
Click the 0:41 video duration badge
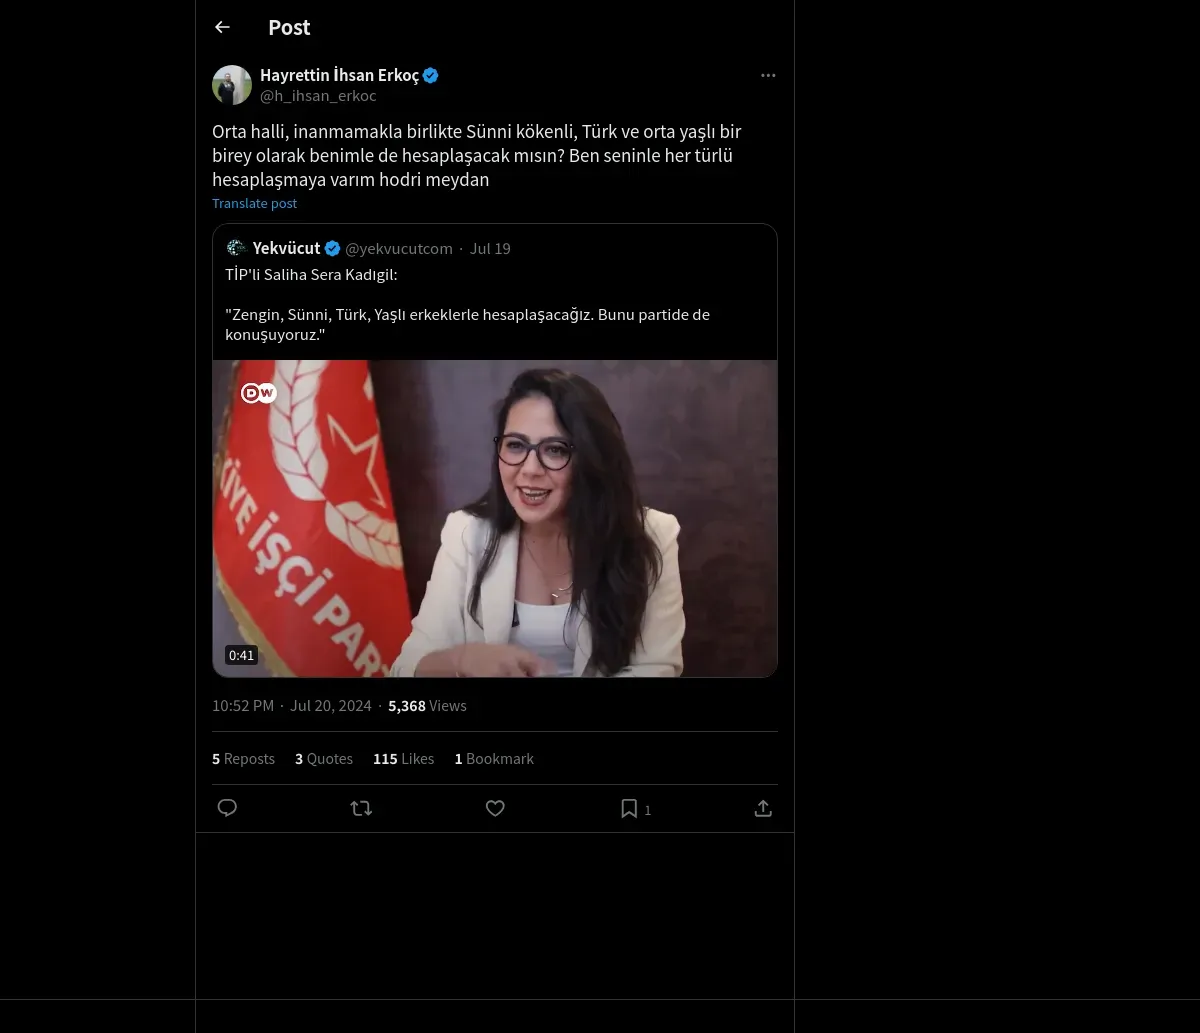click(241, 655)
